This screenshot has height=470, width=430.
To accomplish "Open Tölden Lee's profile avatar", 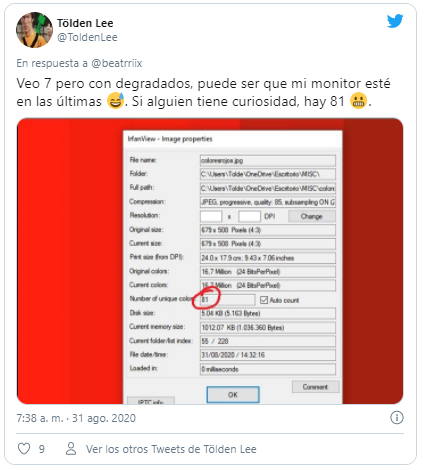I will (x=34, y=30).
